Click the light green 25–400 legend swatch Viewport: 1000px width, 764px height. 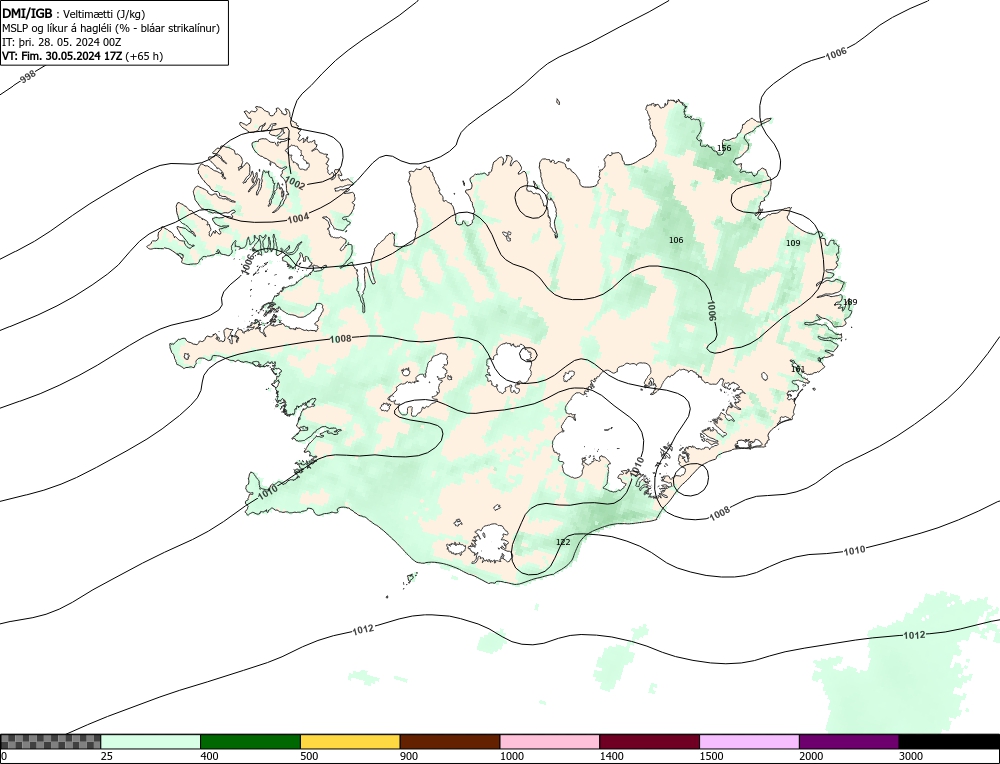click(151, 741)
